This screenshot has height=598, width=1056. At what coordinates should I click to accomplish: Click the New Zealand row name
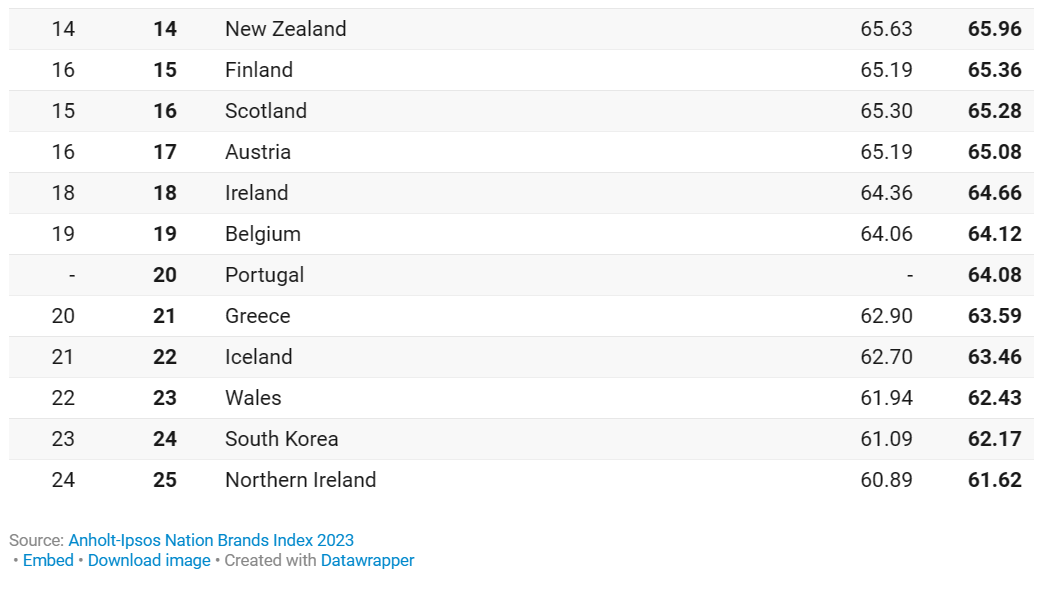285,29
